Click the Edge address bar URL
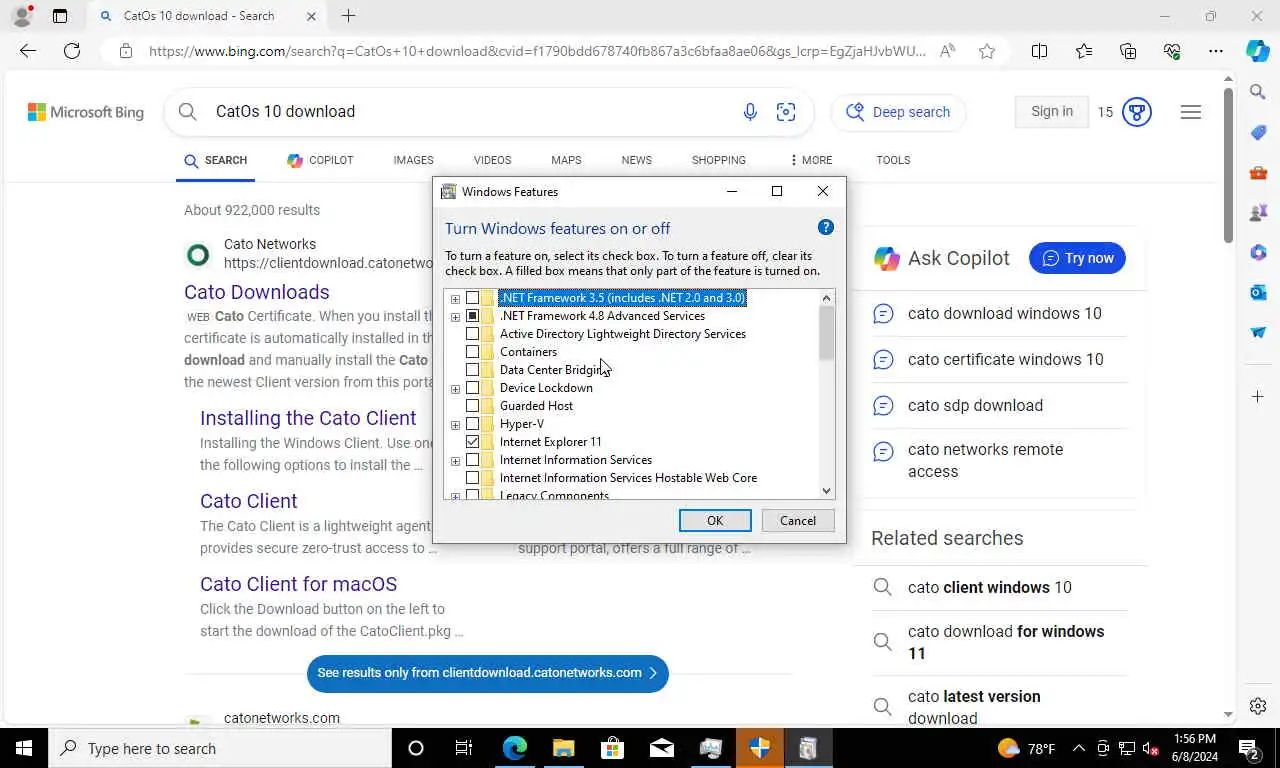1280x768 pixels. (x=537, y=51)
